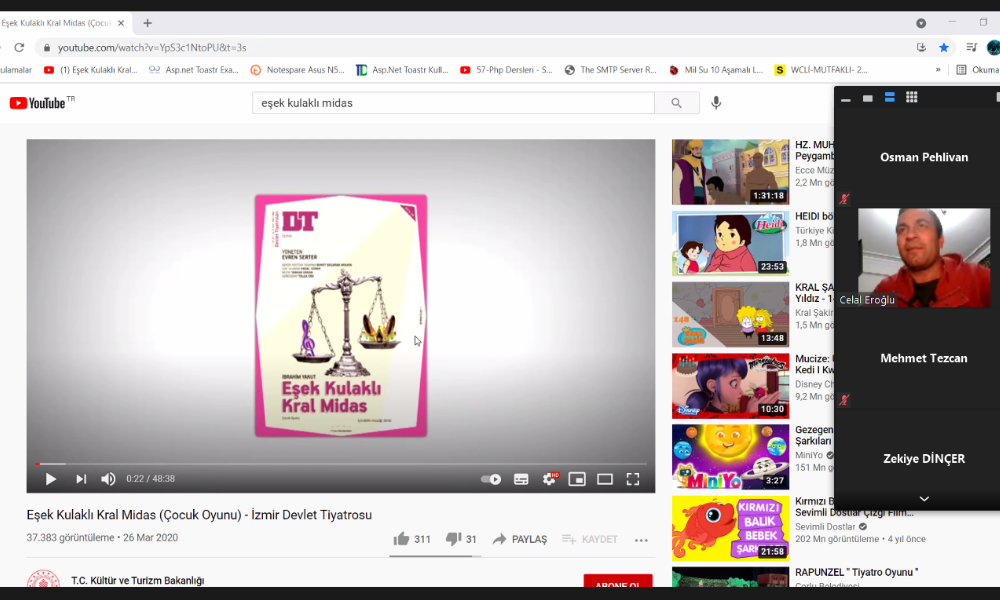Open the Chrome tab search dropdown

pos(921,23)
